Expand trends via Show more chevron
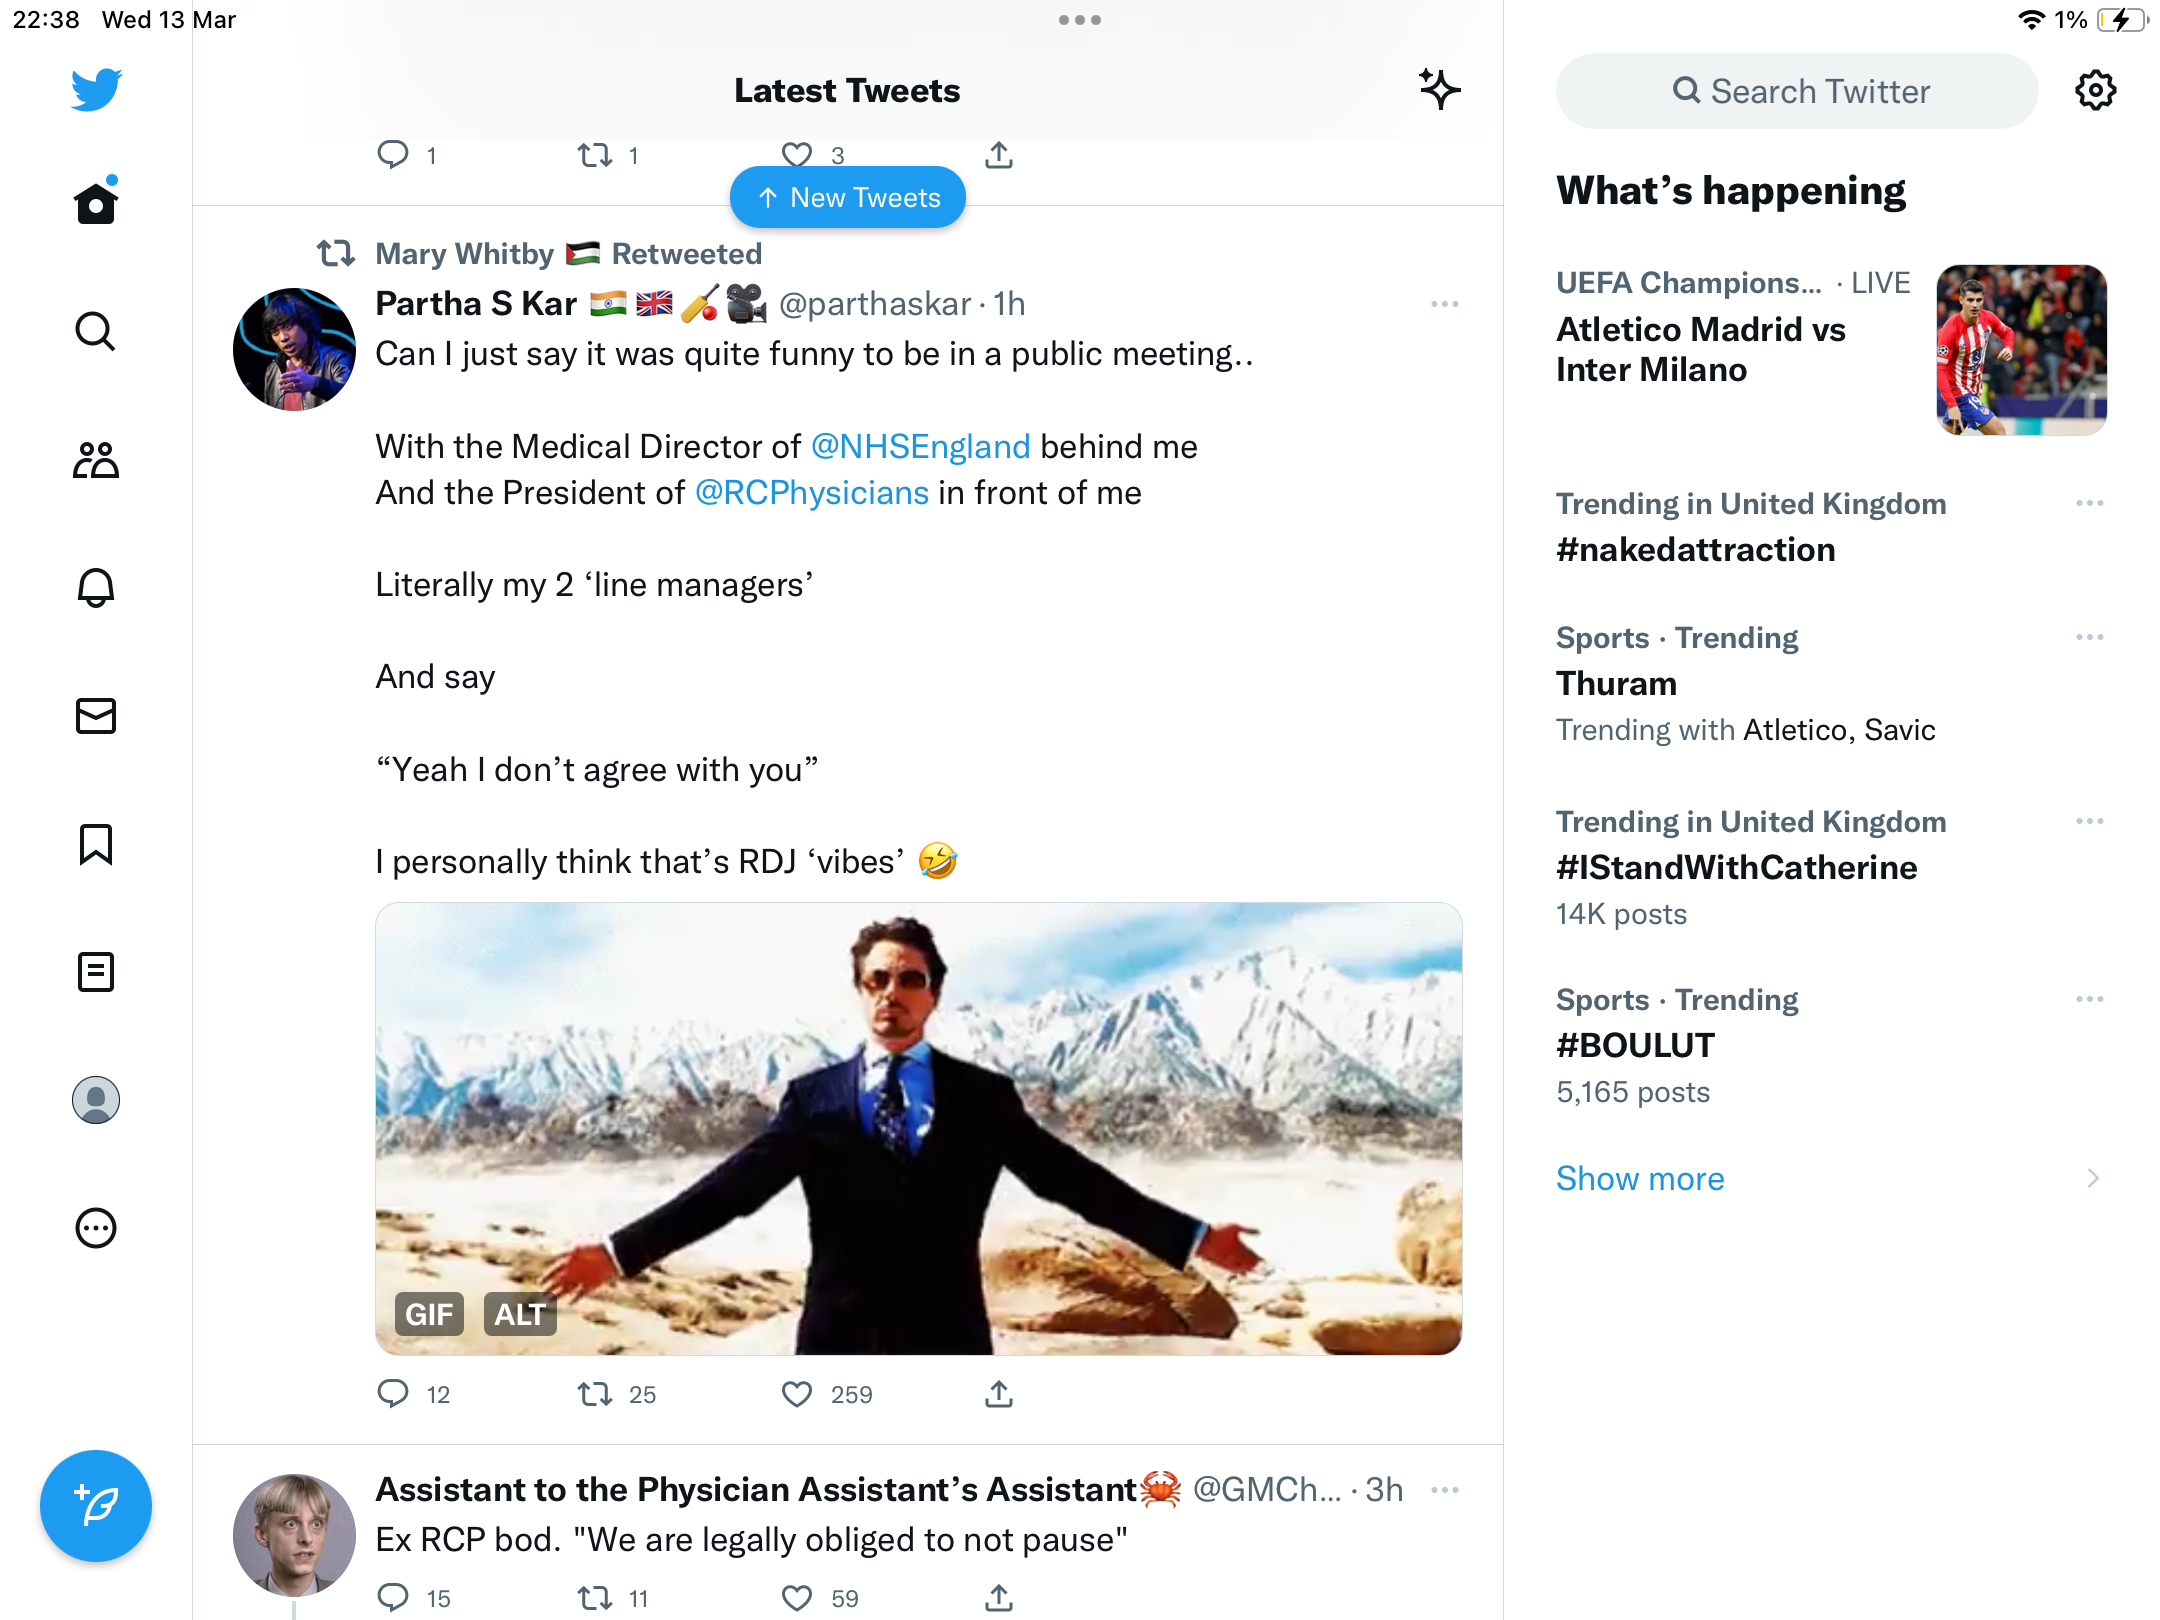This screenshot has width=2160, height=1620. click(x=2093, y=1178)
